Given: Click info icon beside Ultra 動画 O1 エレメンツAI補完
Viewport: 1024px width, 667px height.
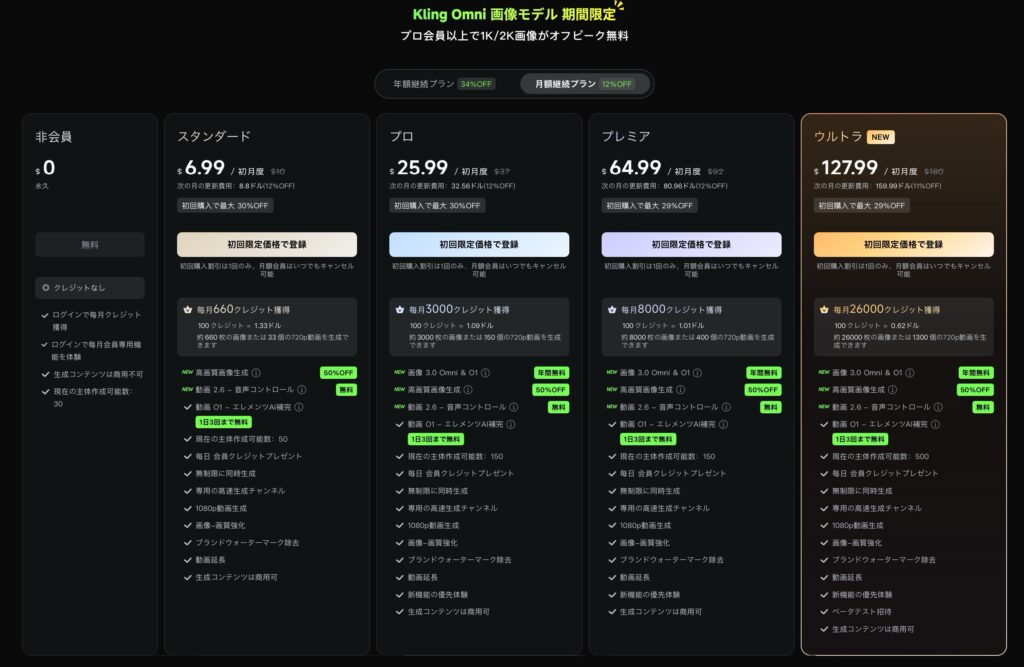Looking at the screenshot, I should [x=936, y=424].
